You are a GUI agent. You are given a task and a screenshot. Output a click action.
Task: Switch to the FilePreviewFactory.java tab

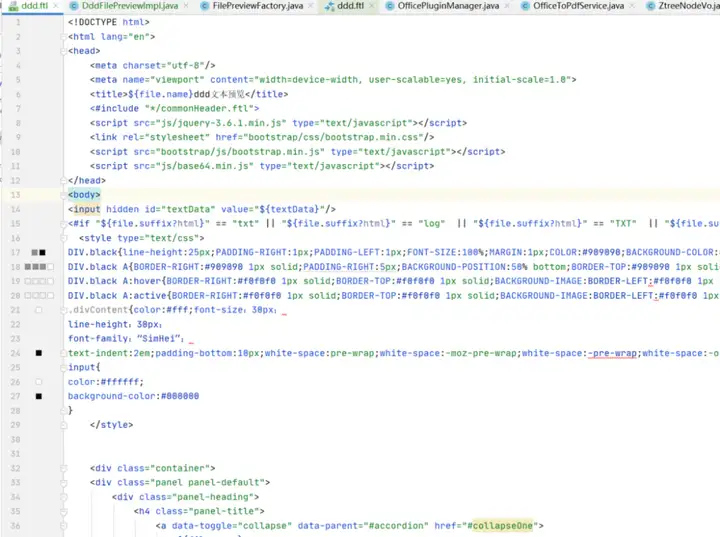258,6
